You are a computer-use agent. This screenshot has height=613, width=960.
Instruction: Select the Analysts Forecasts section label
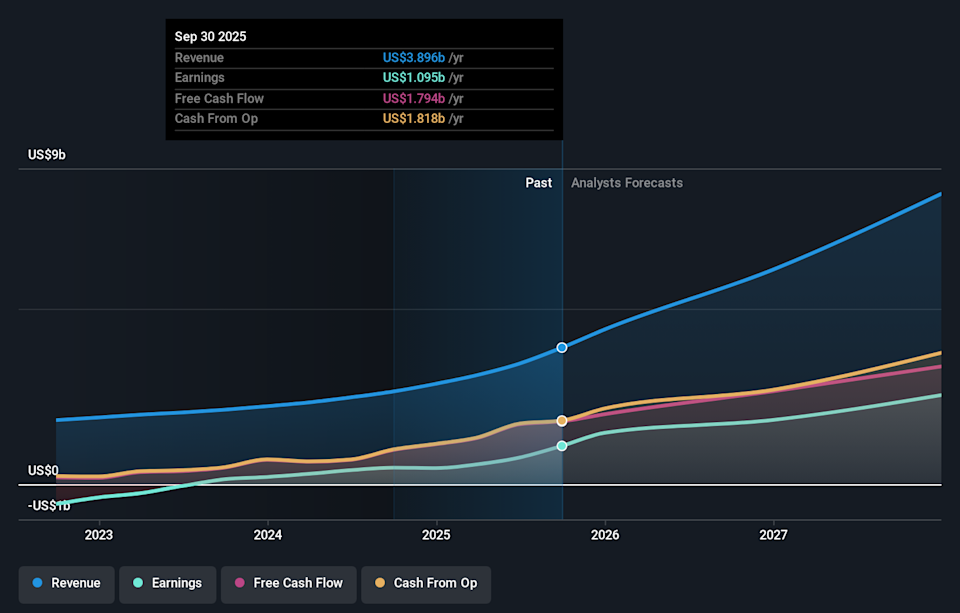(626, 182)
